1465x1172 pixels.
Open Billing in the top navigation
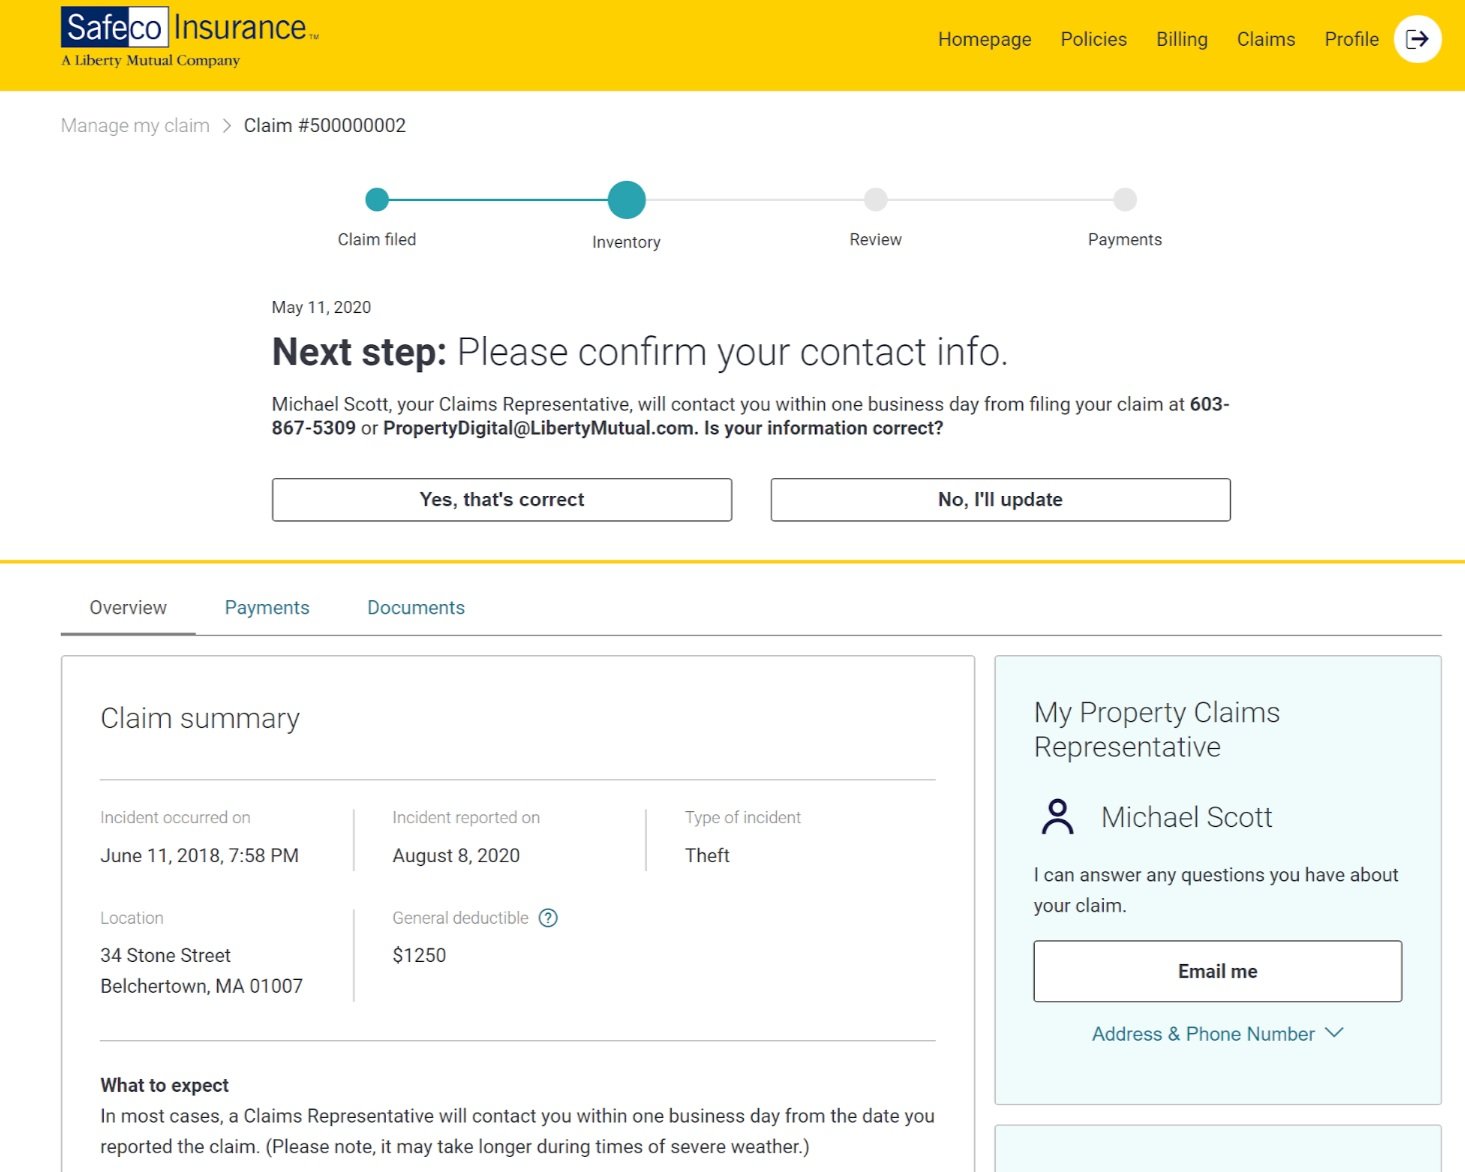point(1181,39)
